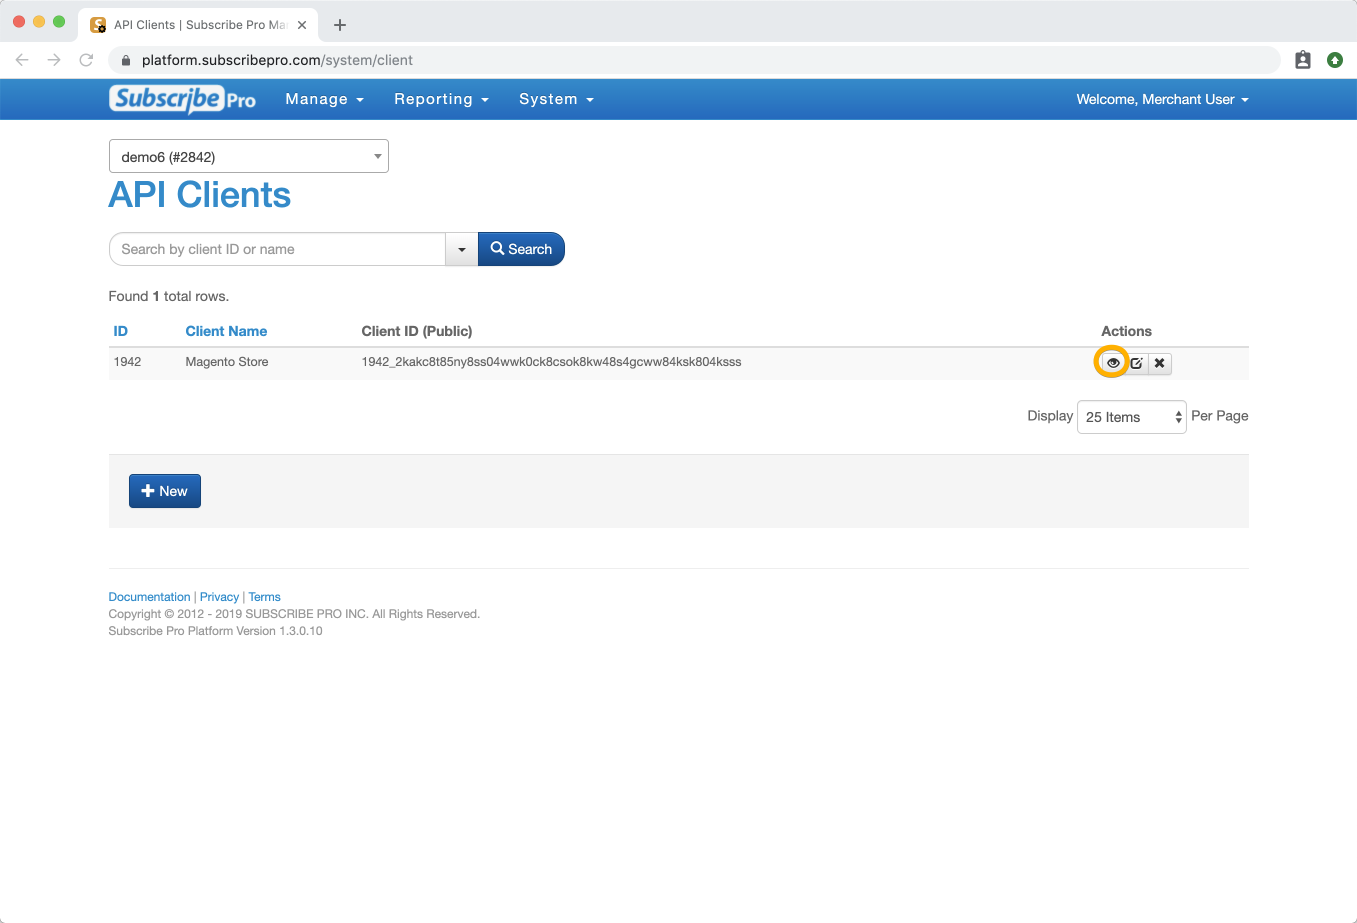This screenshot has width=1357, height=923.
Task: Create a New API client
Action: (165, 491)
